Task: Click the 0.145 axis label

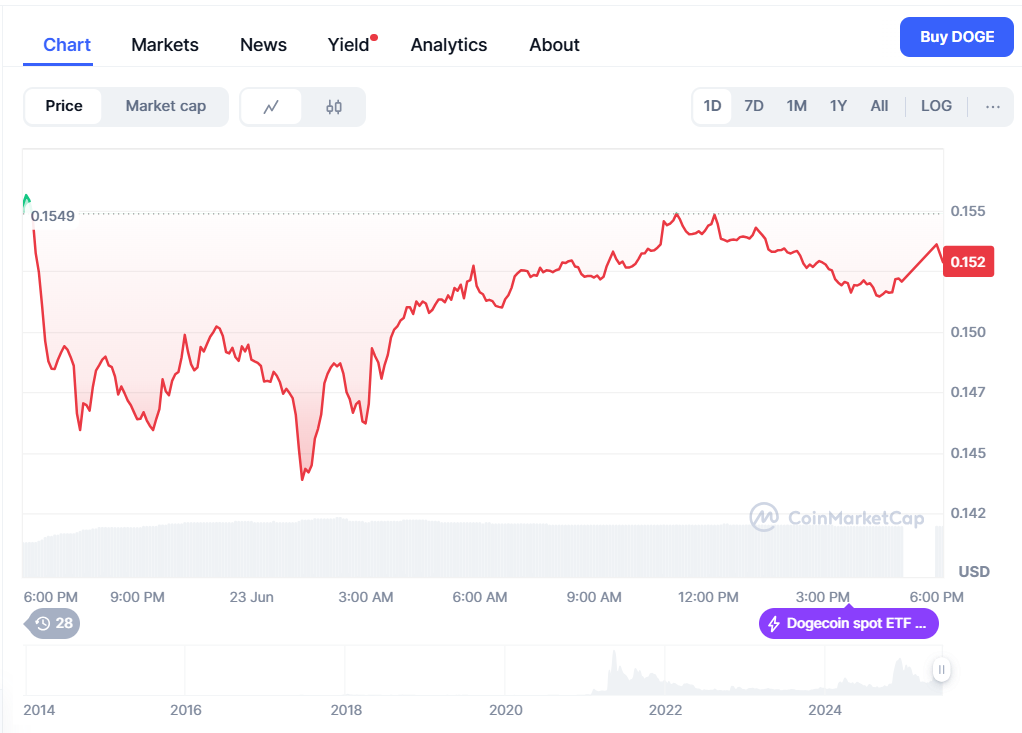Action: point(968,453)
